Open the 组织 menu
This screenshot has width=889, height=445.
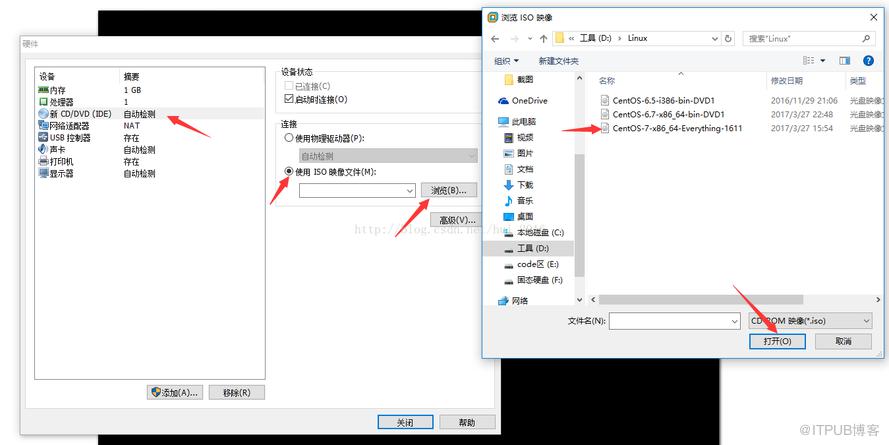point(506,61)
